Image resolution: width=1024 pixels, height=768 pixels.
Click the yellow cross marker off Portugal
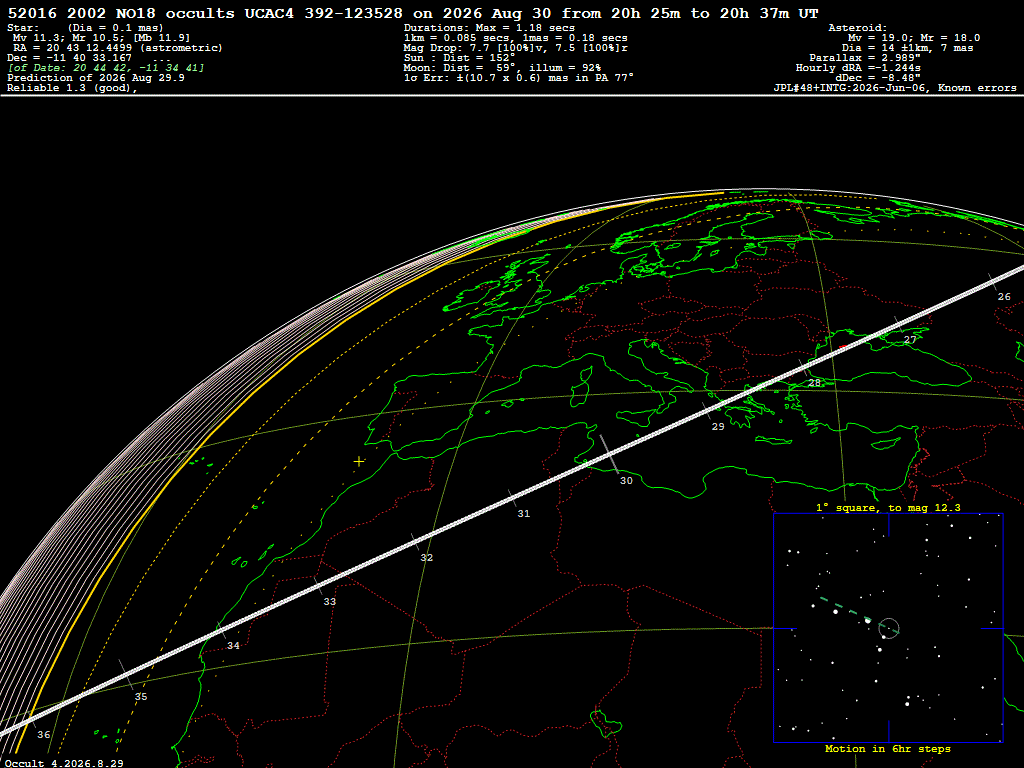359,461
